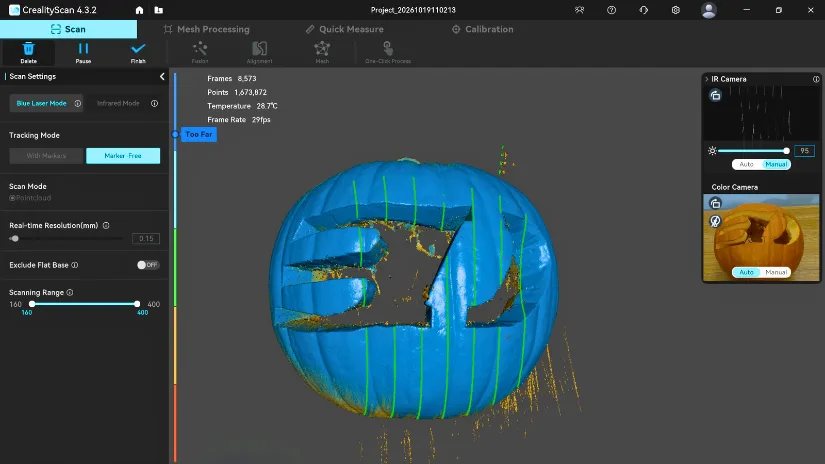Click the Mesh tool icon
Screen dimensions: 825x464
click(x=322, y=49)
